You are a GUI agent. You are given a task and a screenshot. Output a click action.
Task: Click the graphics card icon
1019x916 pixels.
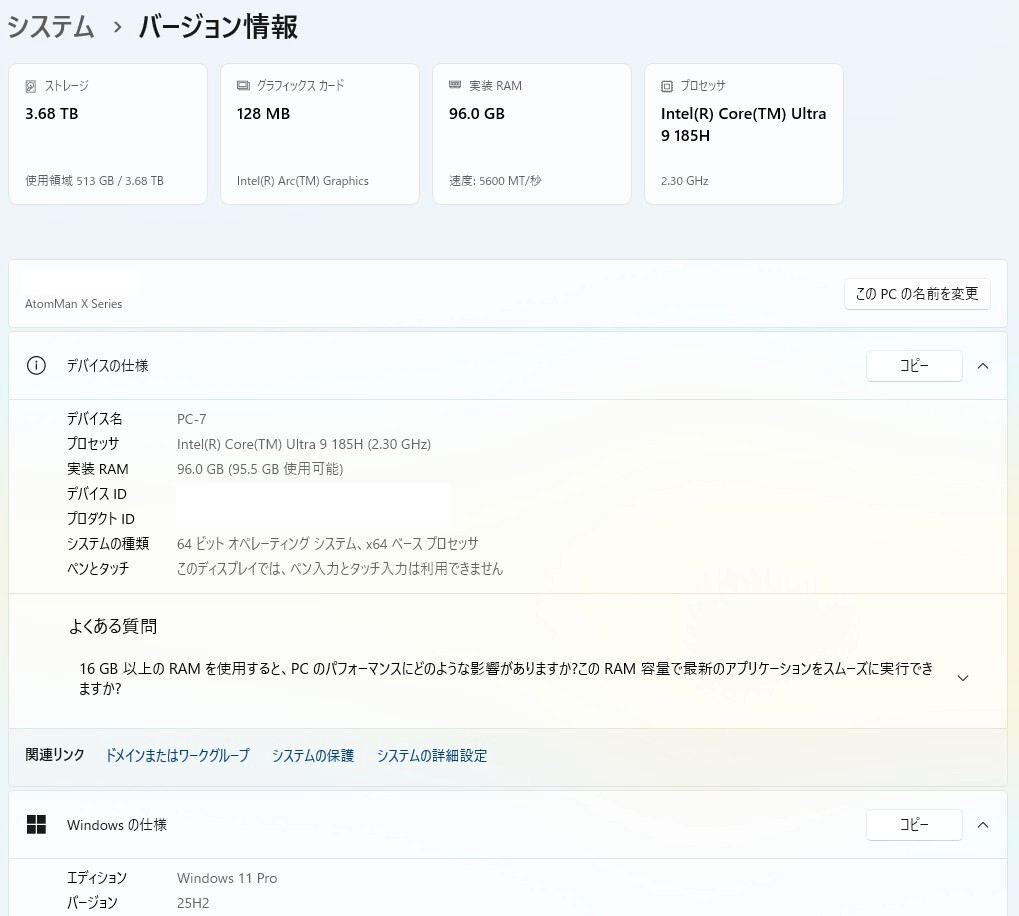[x=243, y=86]
